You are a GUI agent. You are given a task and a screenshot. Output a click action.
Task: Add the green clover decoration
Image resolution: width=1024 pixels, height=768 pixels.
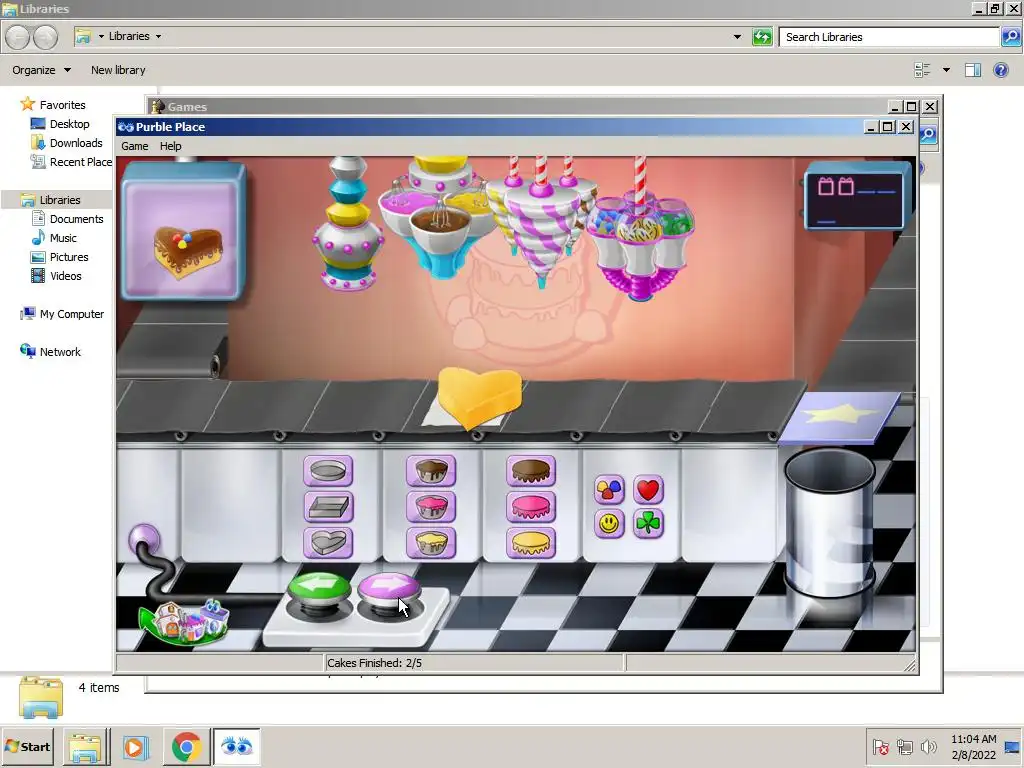[x=648, y=523]
